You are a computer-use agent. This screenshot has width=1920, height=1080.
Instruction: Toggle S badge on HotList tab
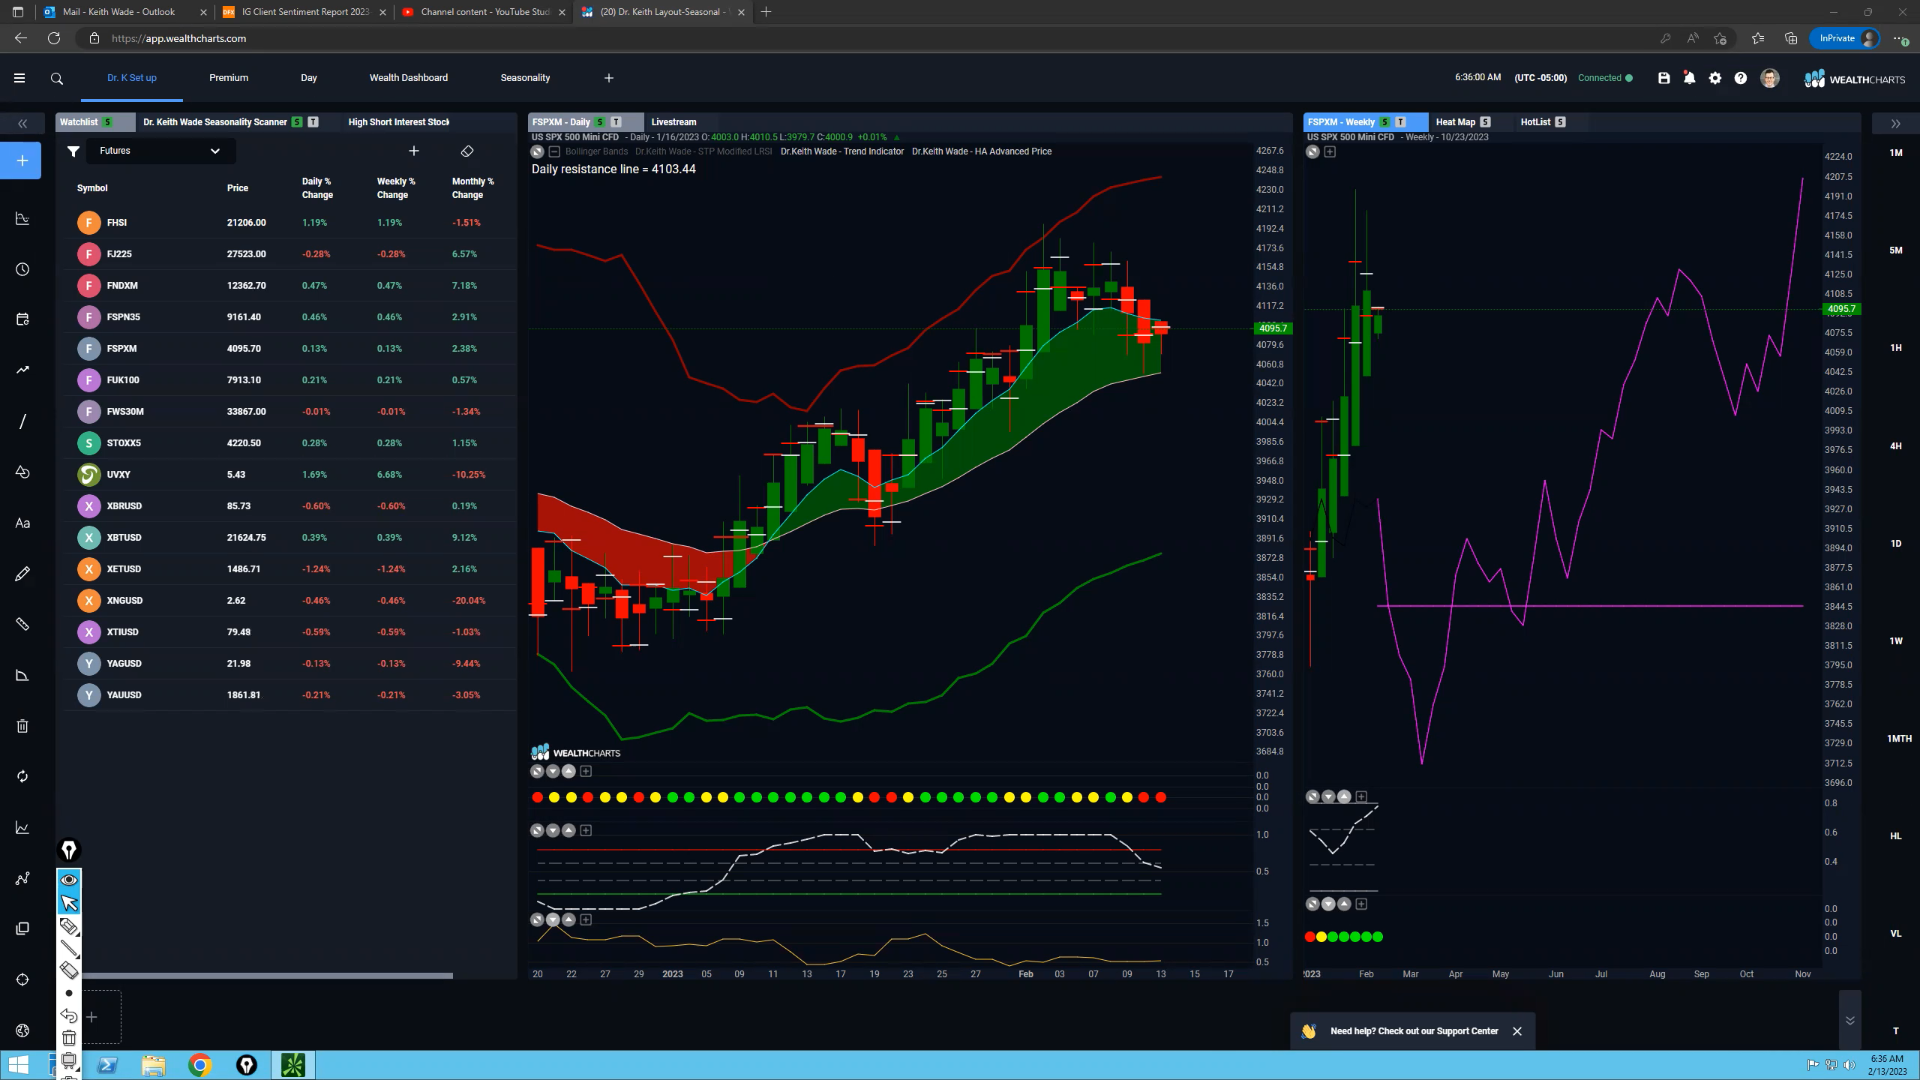[x=1560, y=122]
